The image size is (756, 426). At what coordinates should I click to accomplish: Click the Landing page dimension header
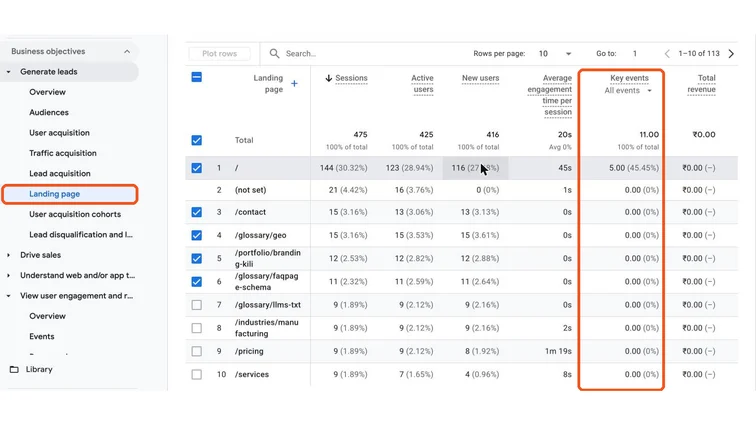click(x=268, y=84)
